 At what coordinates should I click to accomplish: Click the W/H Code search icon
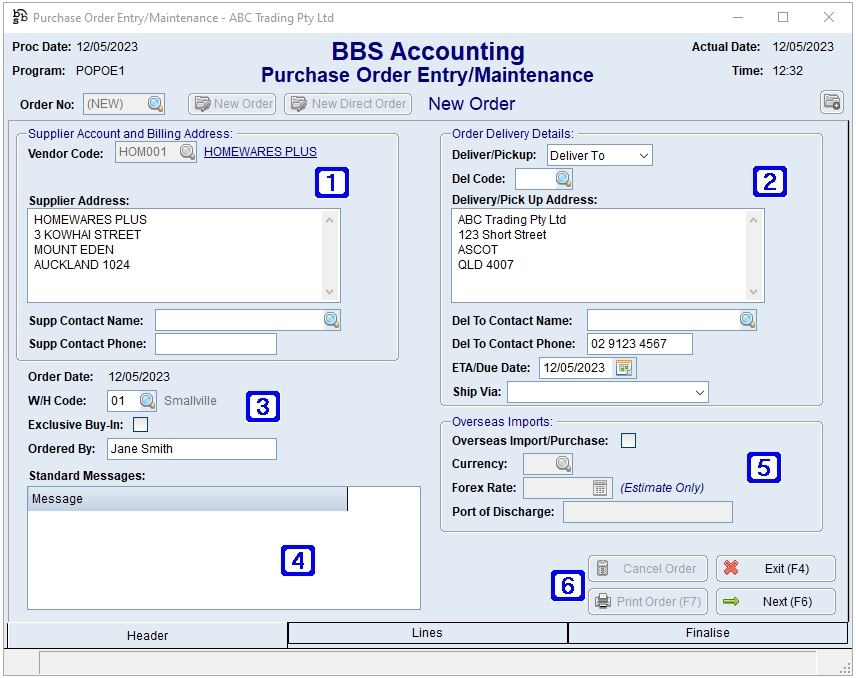click(x=147, y=401)
